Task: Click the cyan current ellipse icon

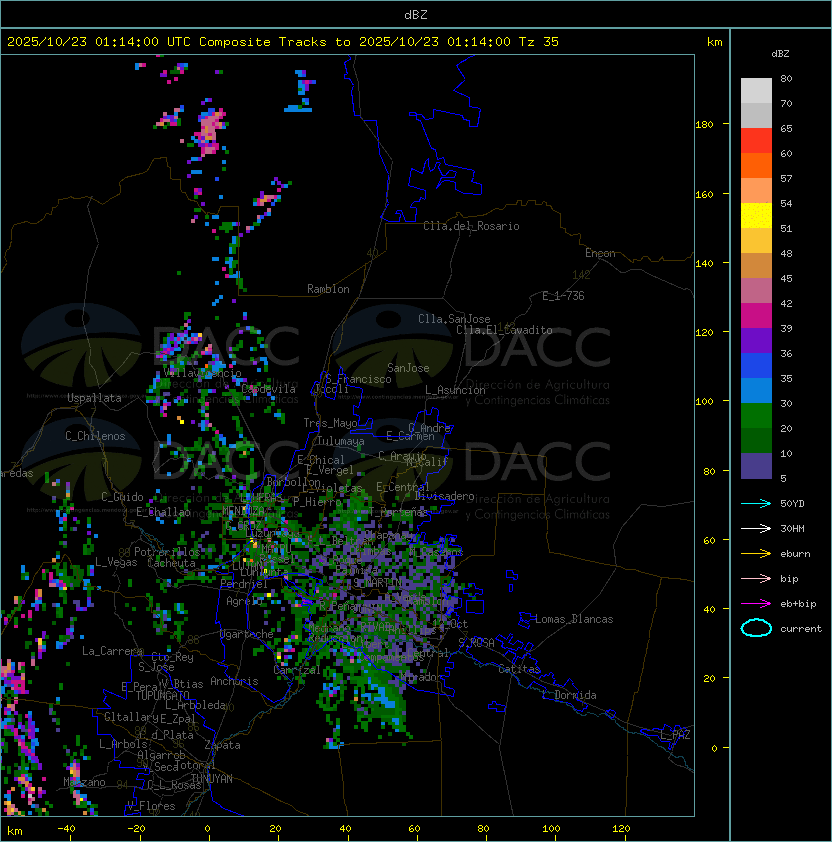Action: [x=756, y=628]
